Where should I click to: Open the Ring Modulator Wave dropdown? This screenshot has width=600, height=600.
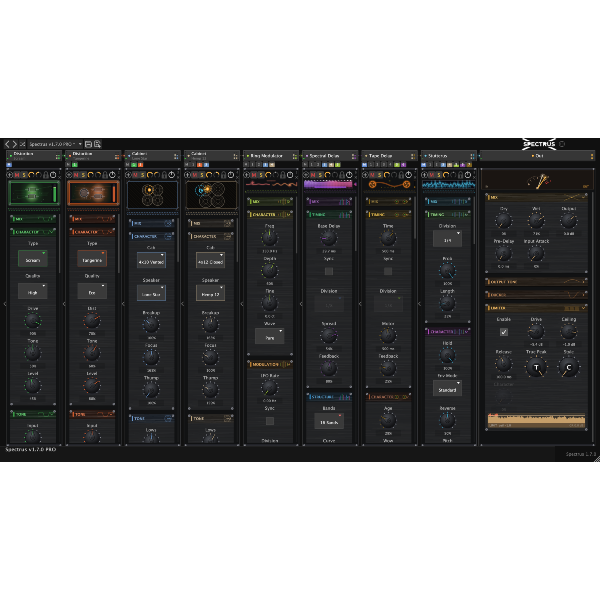pyautogui.click(x=270, y=336)
